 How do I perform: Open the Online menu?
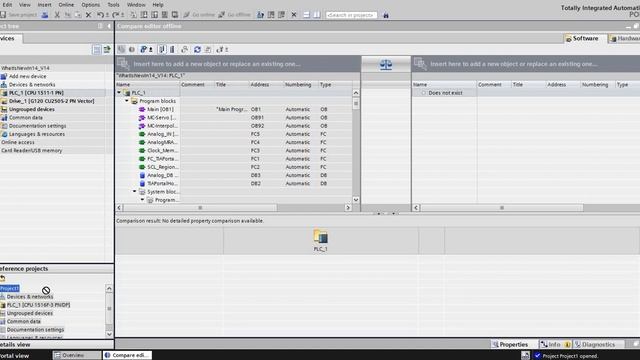[x=66, y=4]
